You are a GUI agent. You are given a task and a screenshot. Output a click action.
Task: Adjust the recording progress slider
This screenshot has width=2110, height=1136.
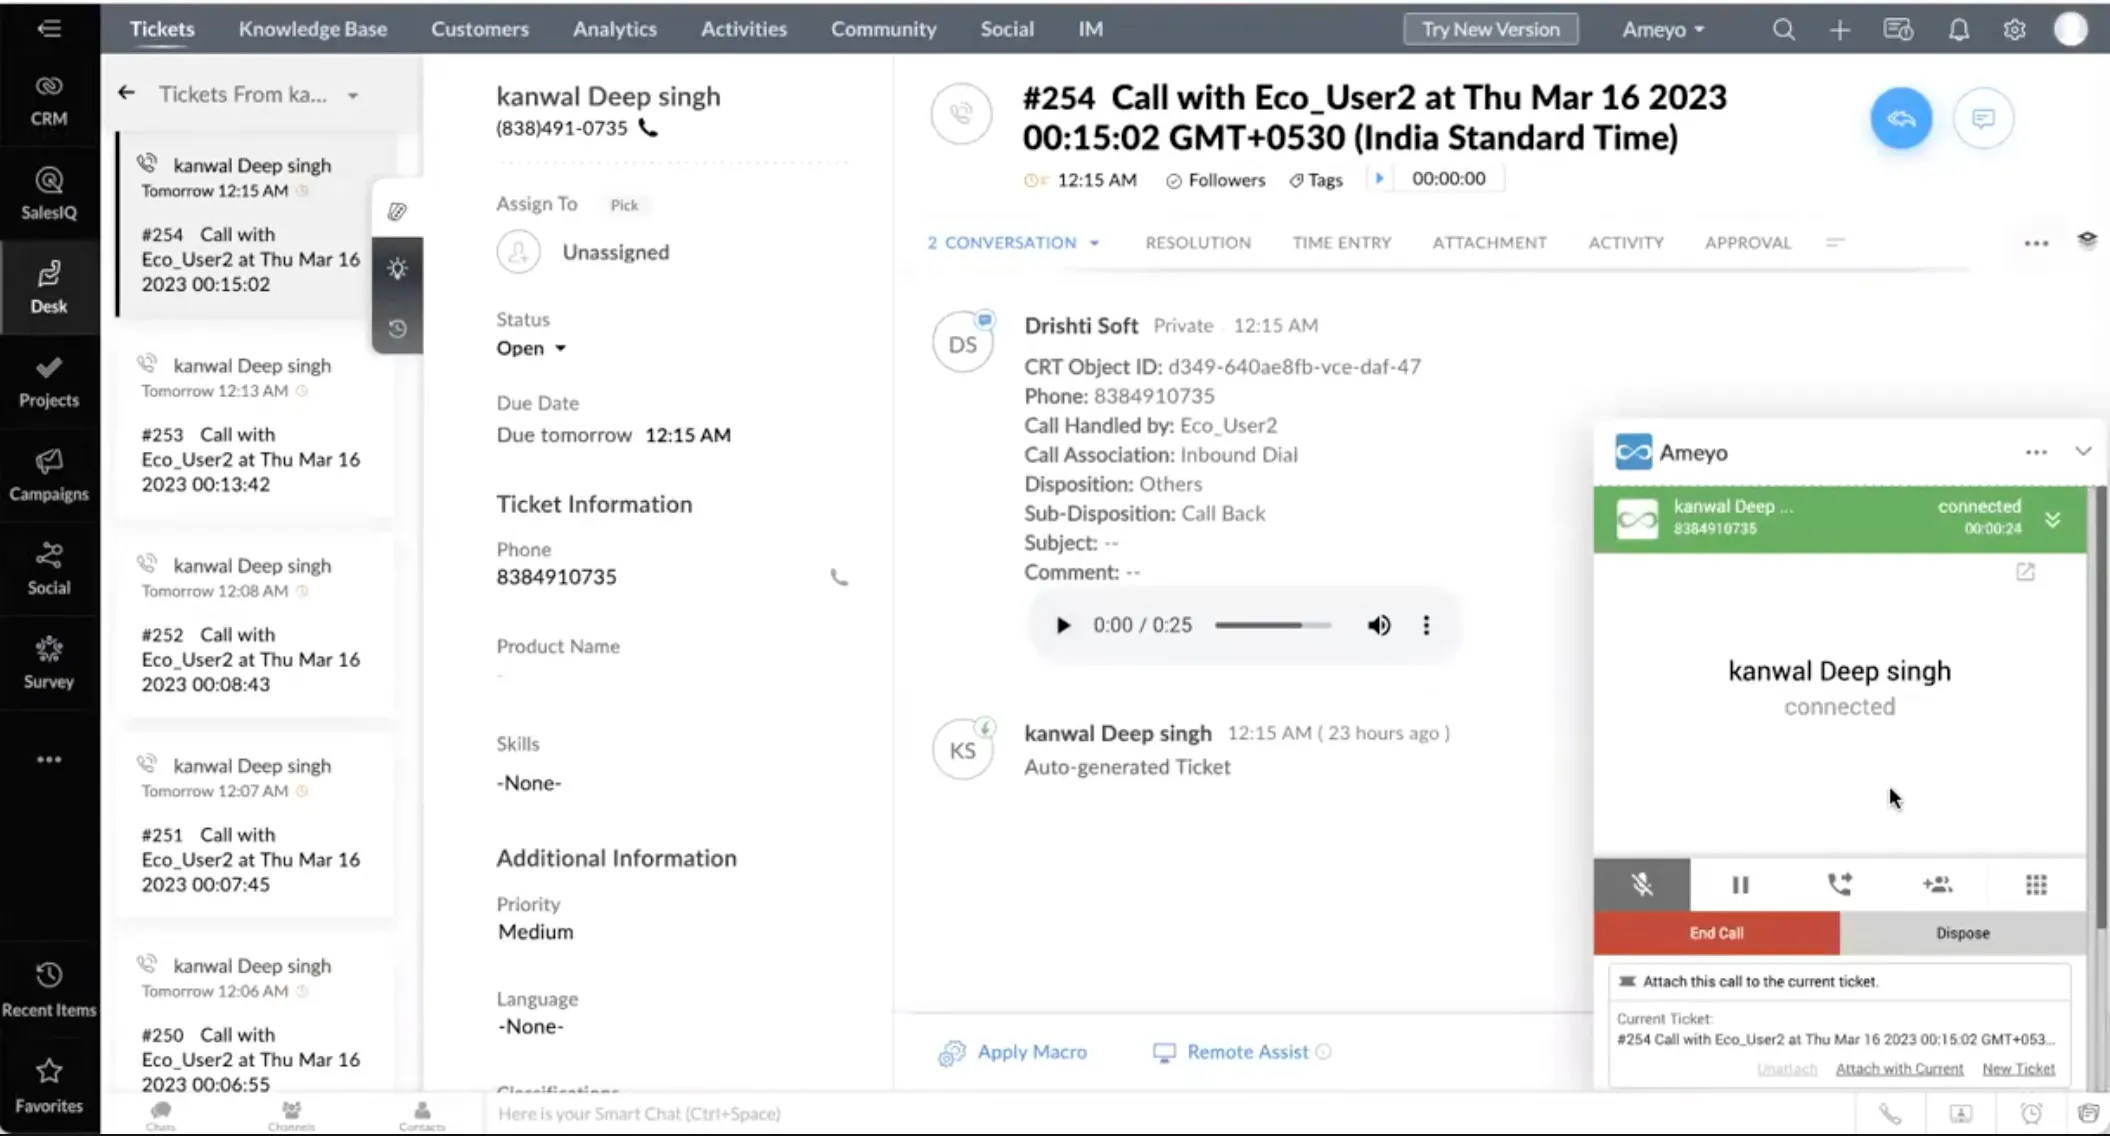pos(1272,625)
